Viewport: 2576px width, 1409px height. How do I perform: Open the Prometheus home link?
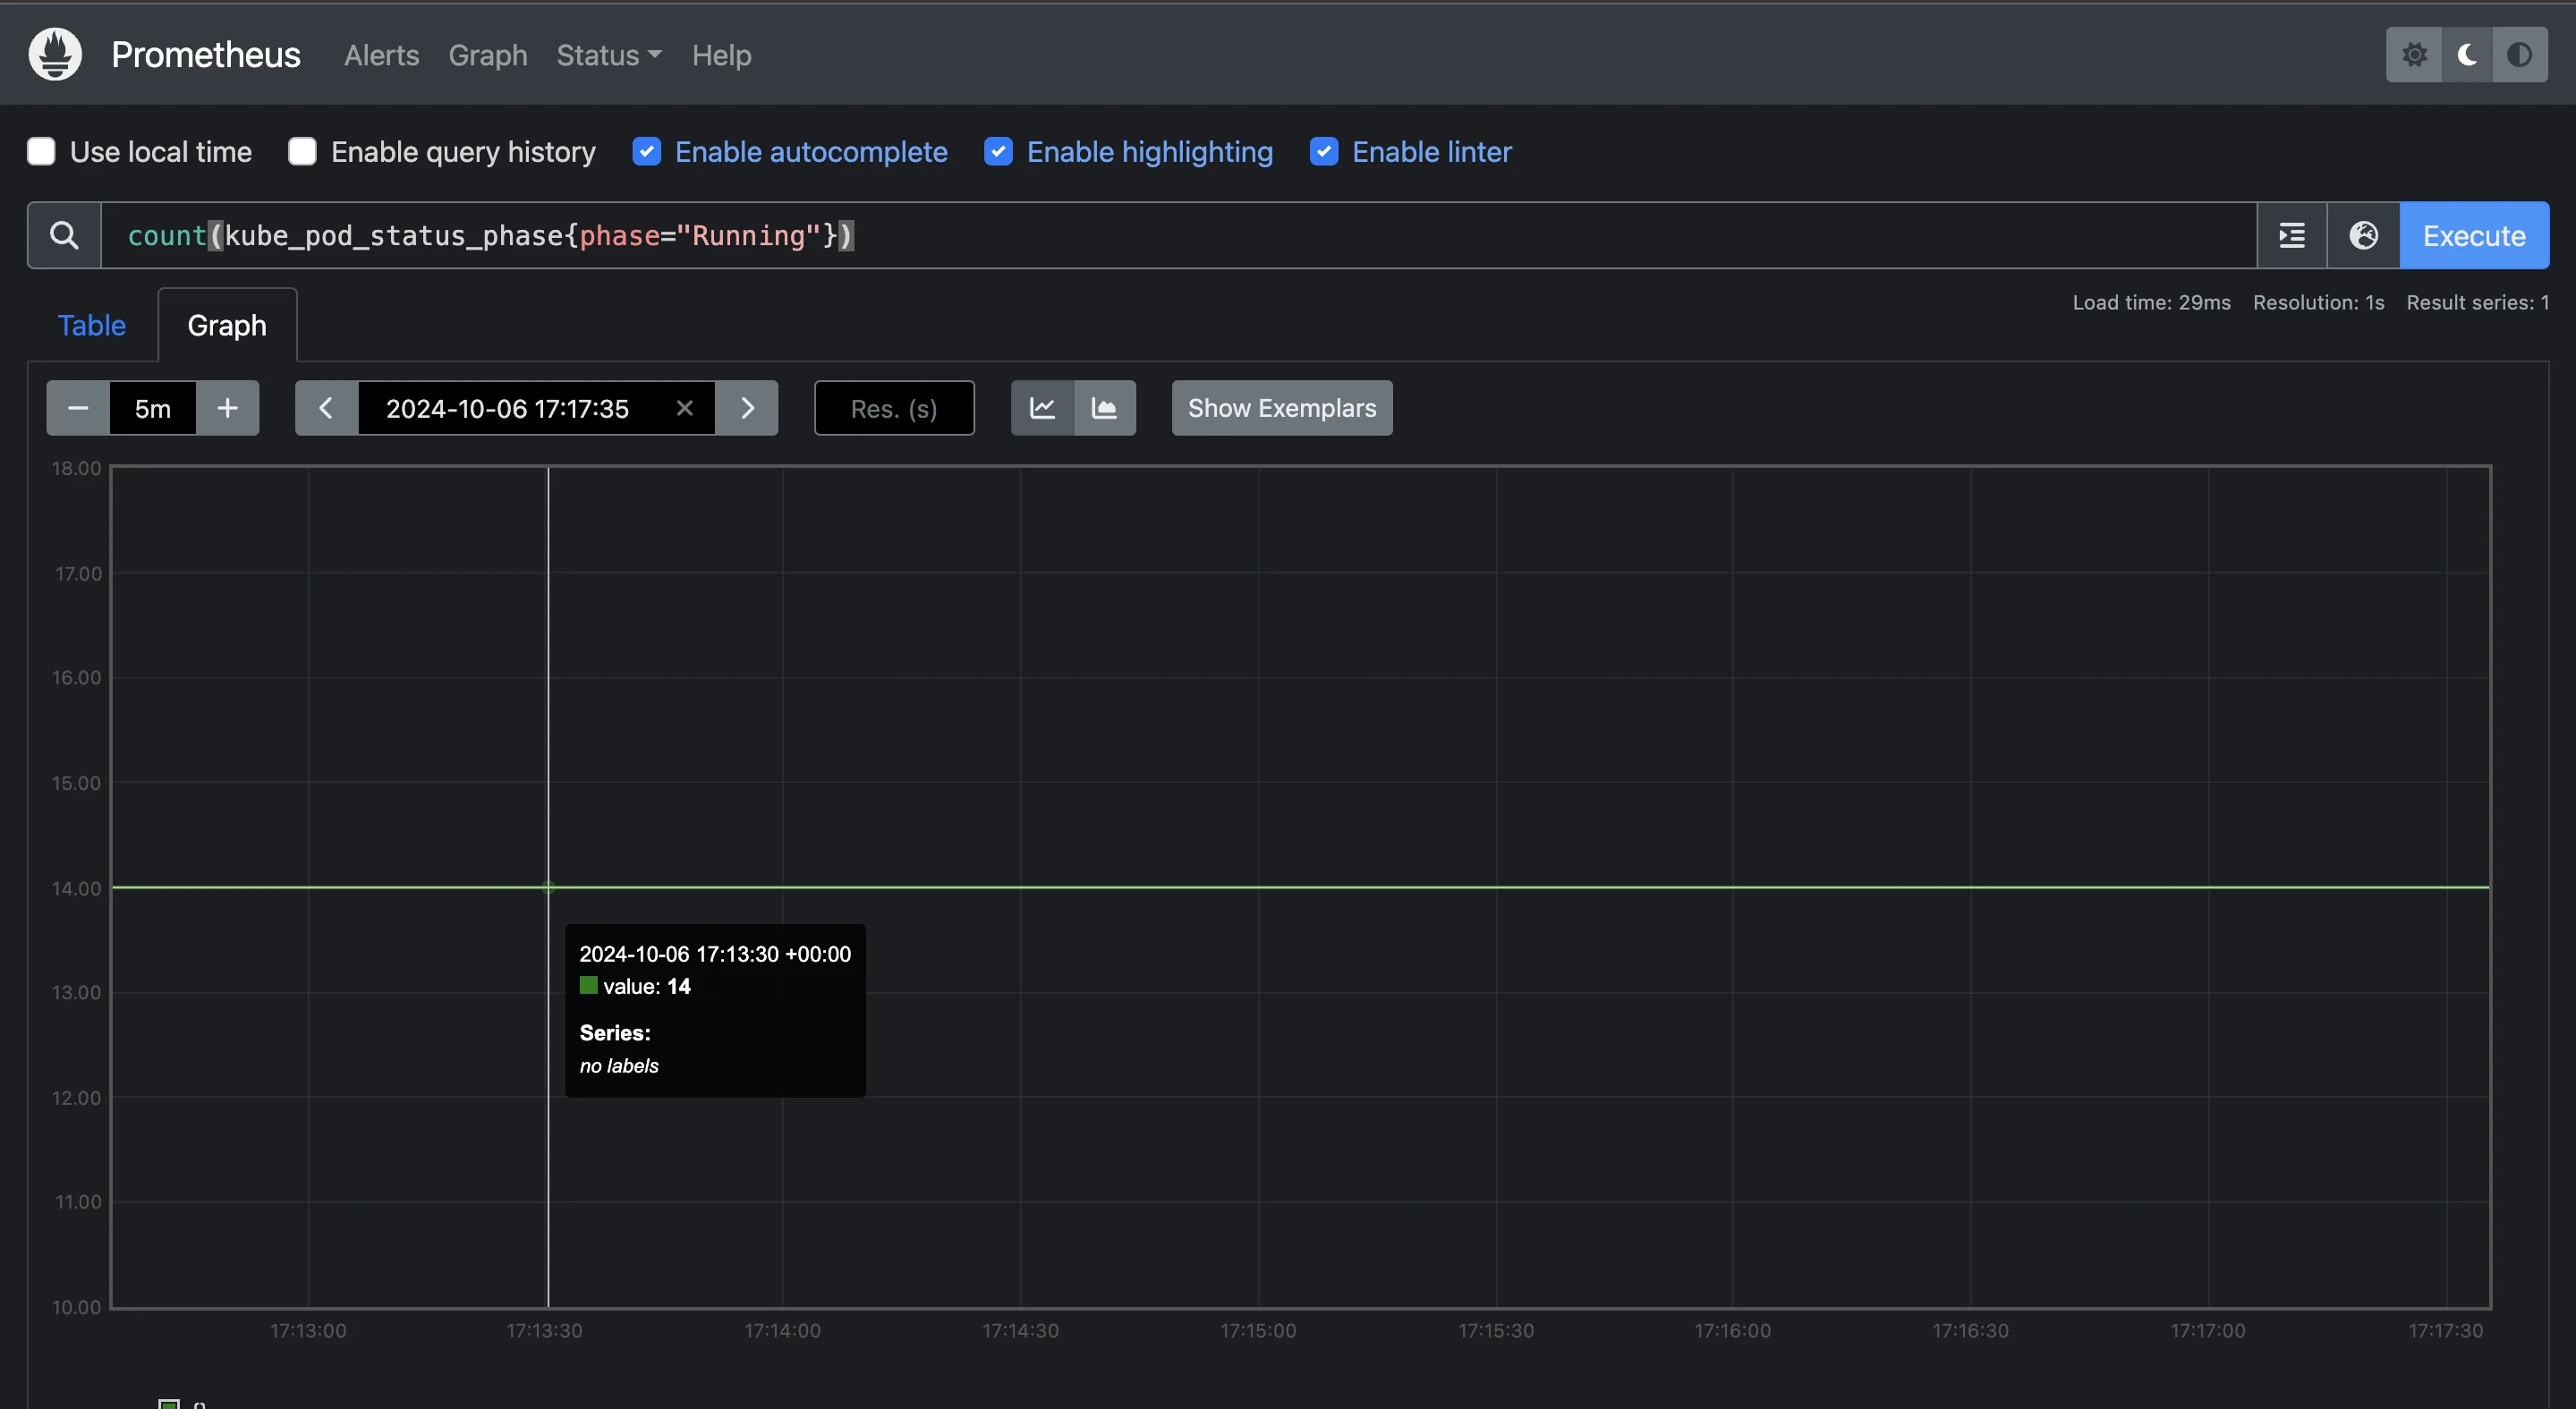205,55
